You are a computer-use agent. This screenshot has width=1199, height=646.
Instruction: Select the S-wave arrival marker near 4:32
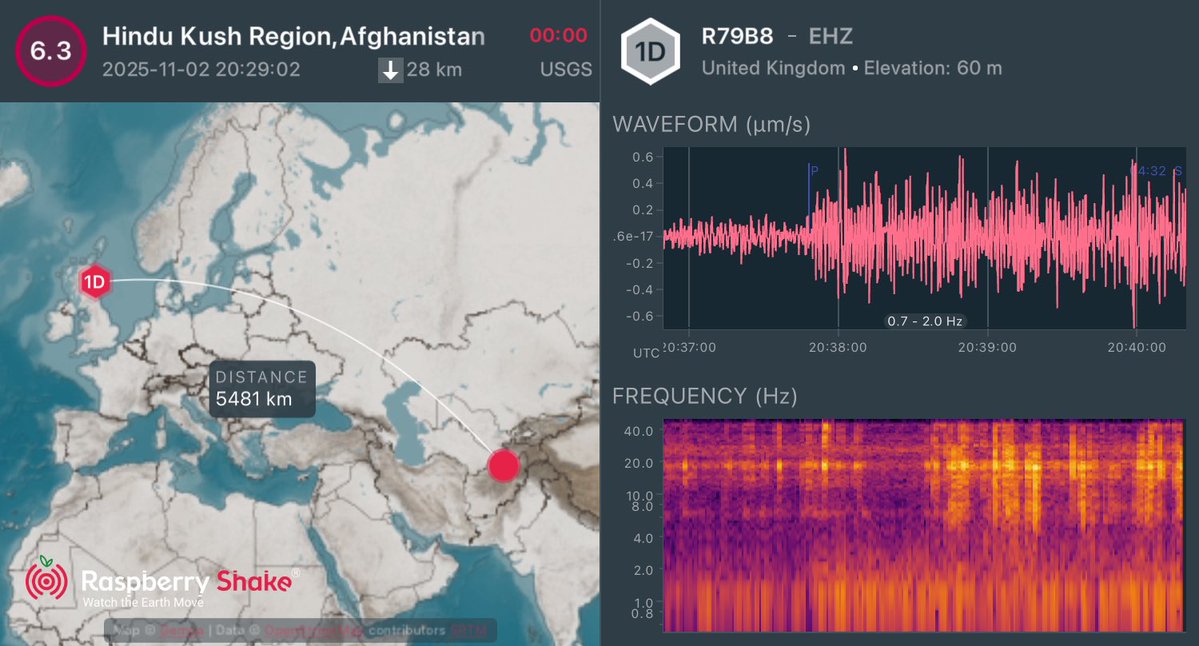1175,170
